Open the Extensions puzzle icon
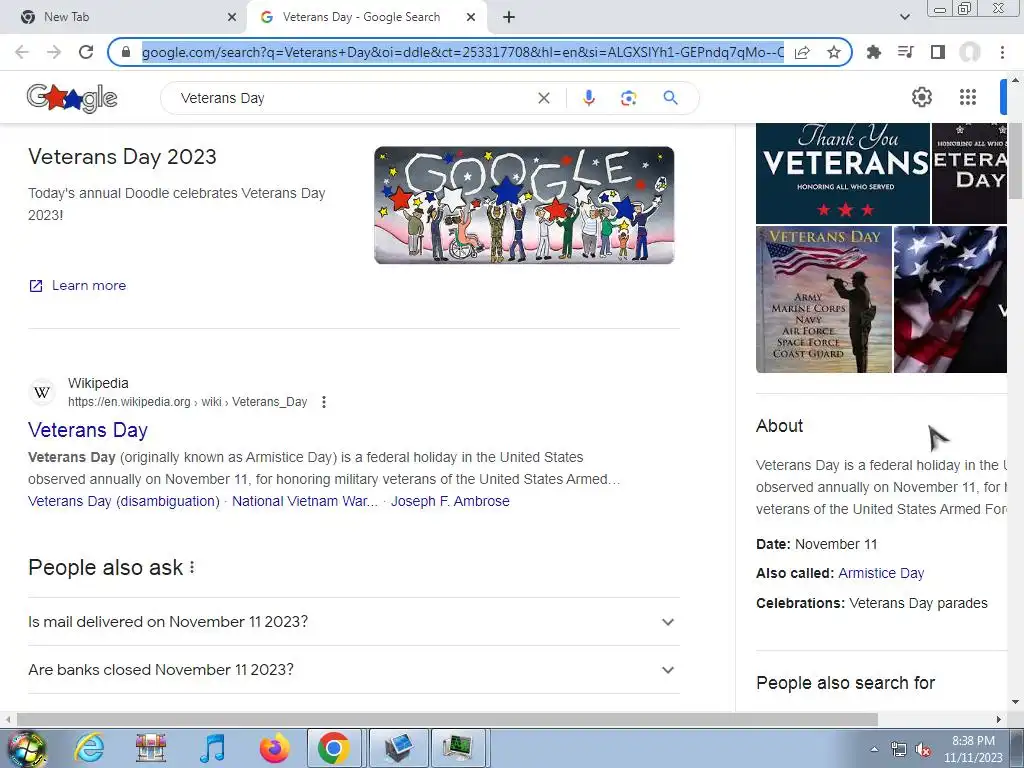 [x=873, y=52]
